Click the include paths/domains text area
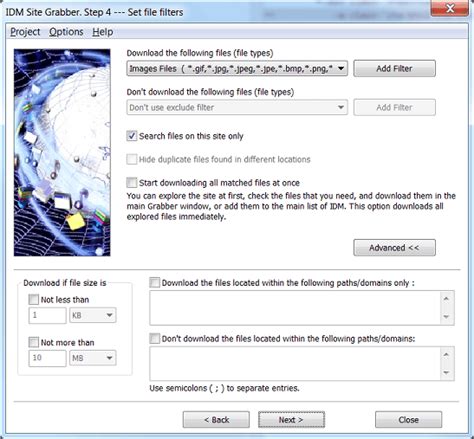 pos(295,308)
